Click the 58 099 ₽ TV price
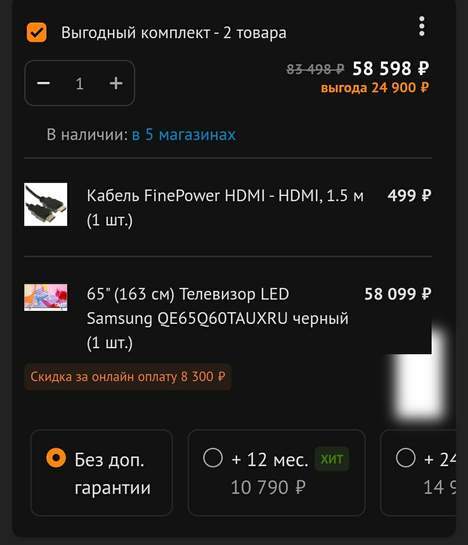The height and width of the screenshot is (545, 468). click(398, 294)
